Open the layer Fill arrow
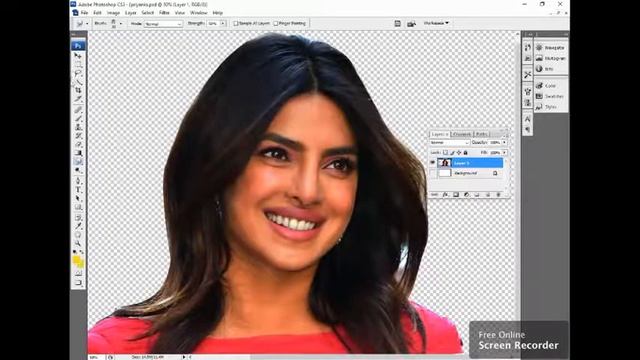Image resolution: width=640 pixels, height=360 pixels. pos(504,153)
